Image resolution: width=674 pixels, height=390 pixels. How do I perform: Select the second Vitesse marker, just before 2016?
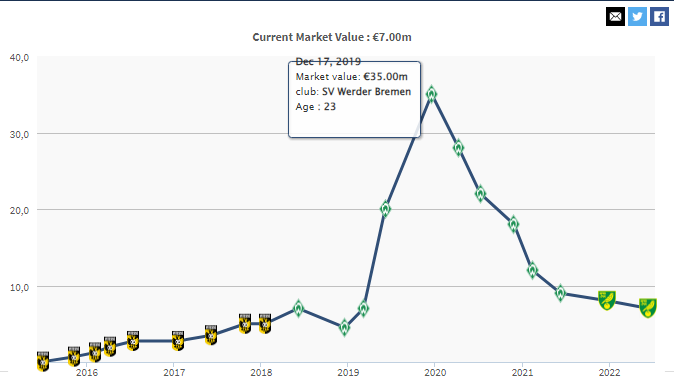[74, 356]
